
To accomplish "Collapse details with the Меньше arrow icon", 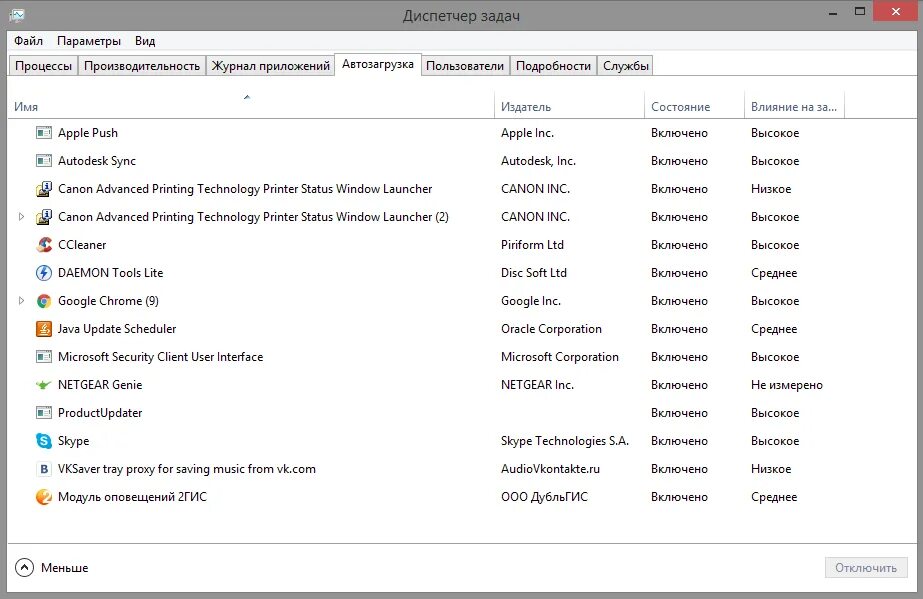I will (x=24, y=568).
